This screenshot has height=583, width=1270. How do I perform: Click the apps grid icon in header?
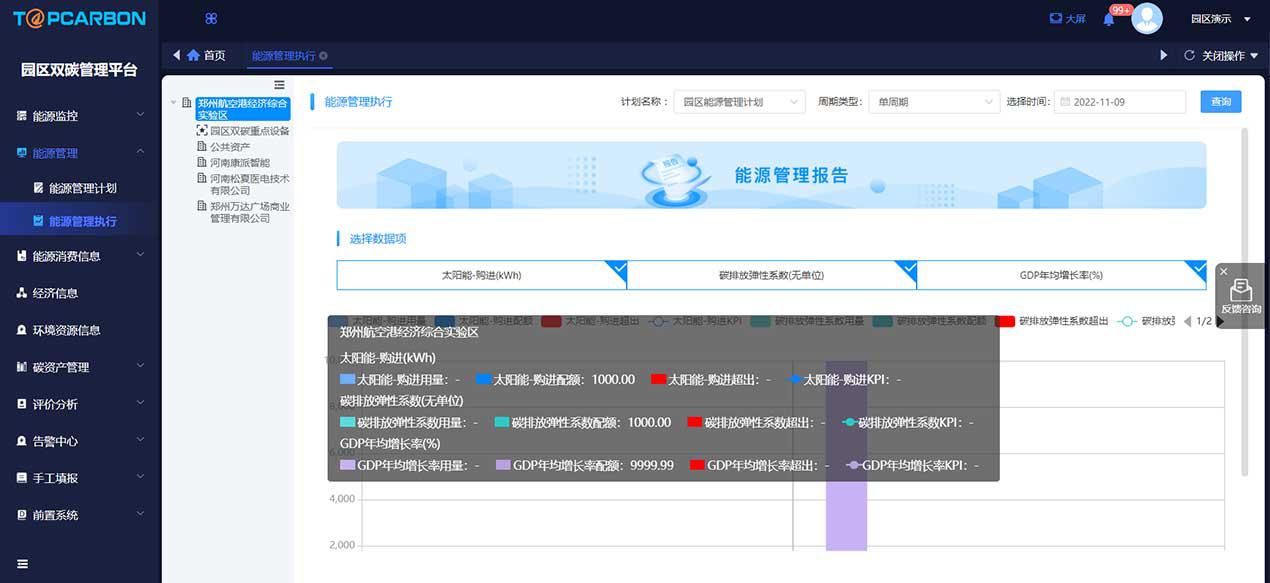(x=211, y=19)
